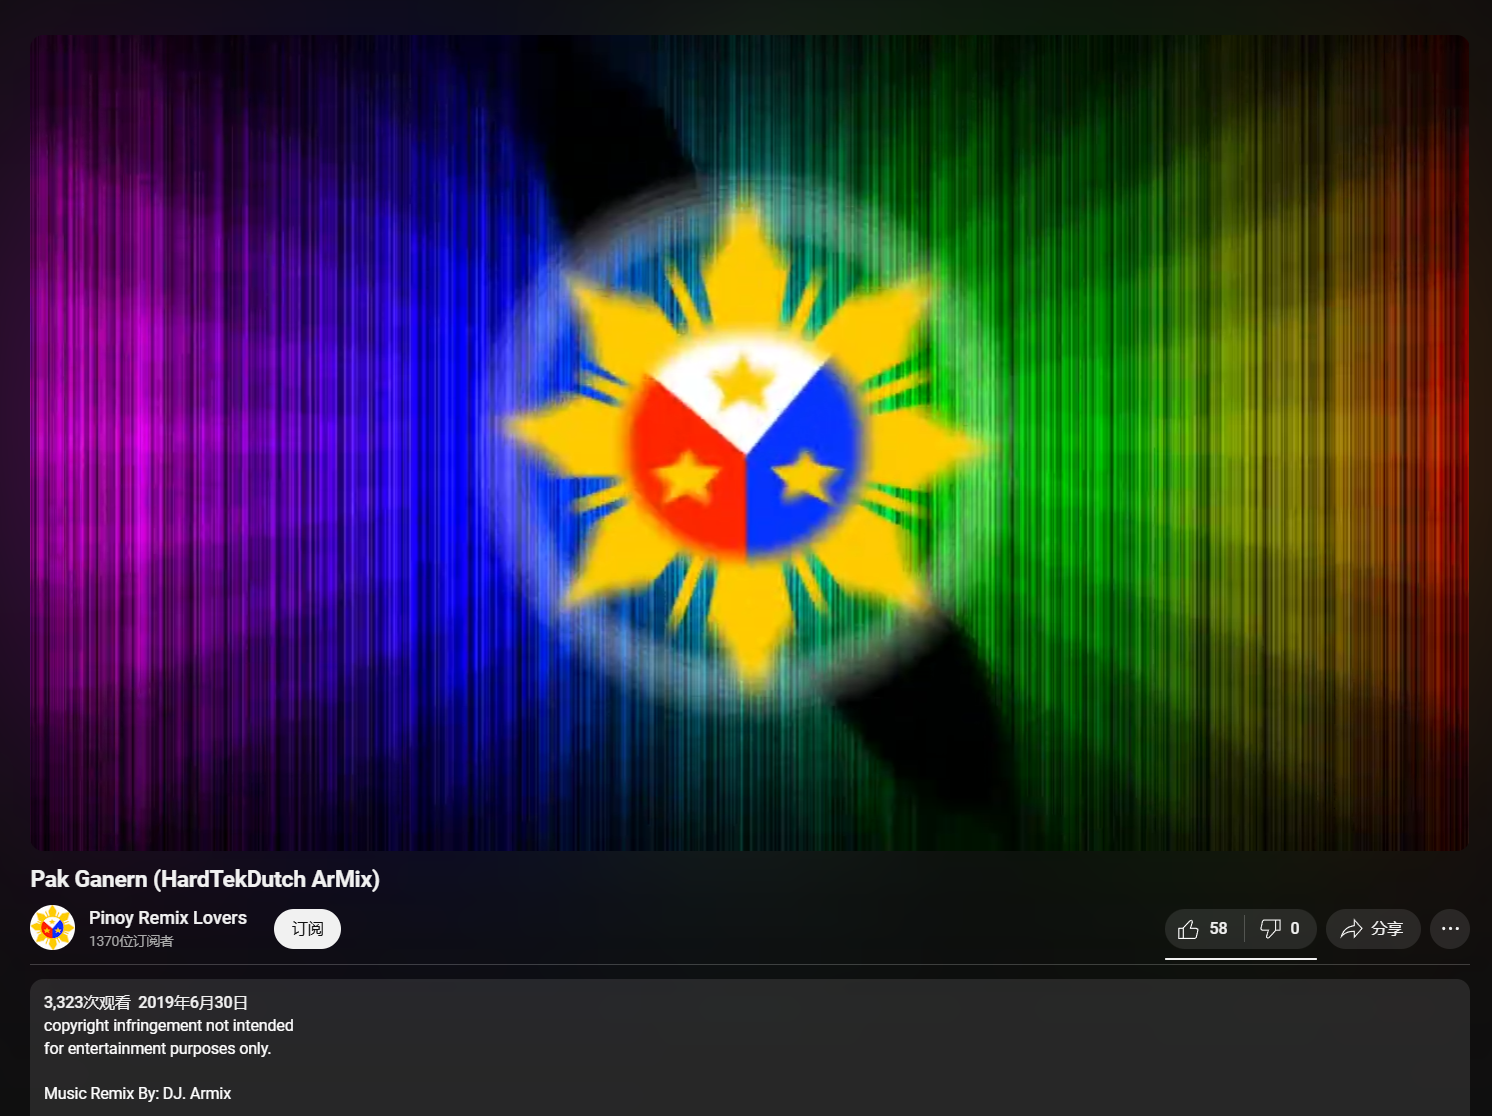Click 'for entertainment purposes only.' description line
1492x1116 pixels.
(158, 1048)
